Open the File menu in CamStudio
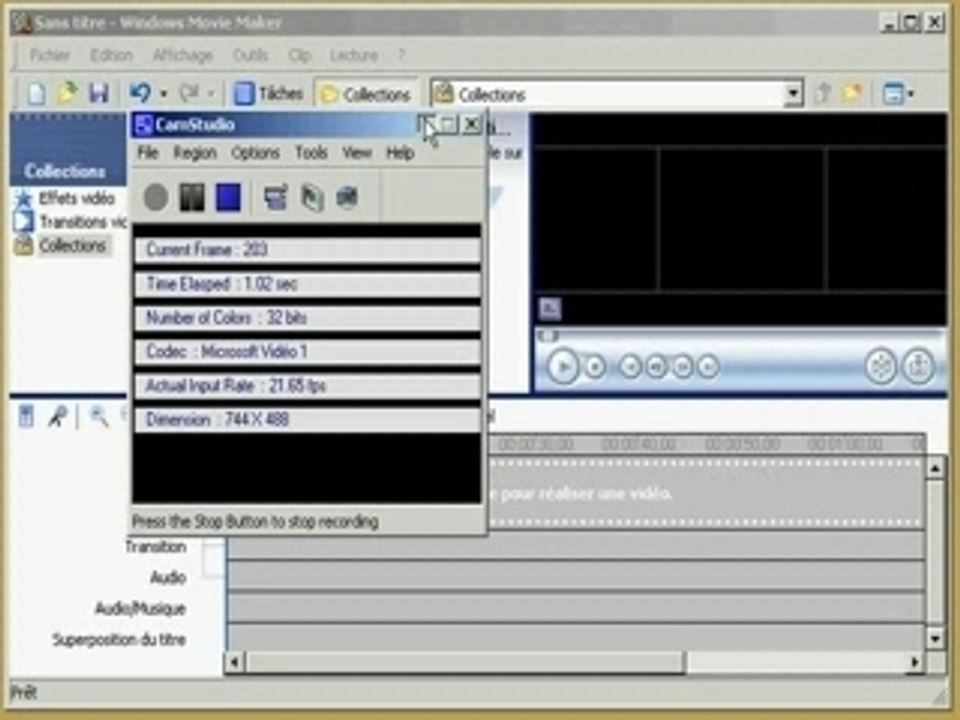Image resolution: width=960 pixels, height=720 pixels. tap(148, 152)
